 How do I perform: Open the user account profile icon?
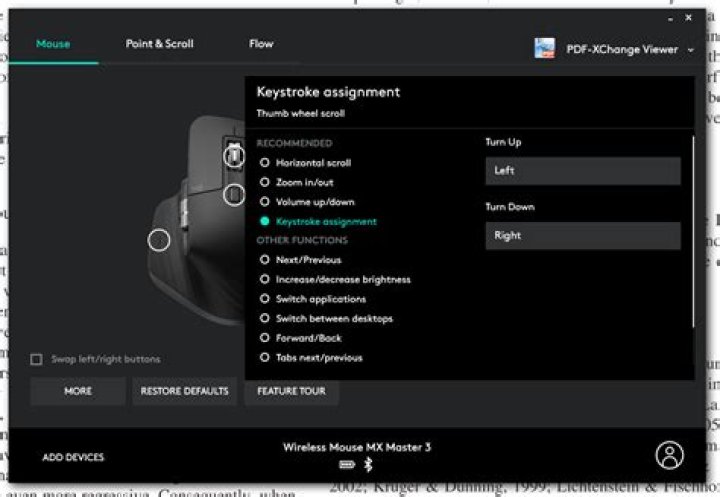click(669, 455)
